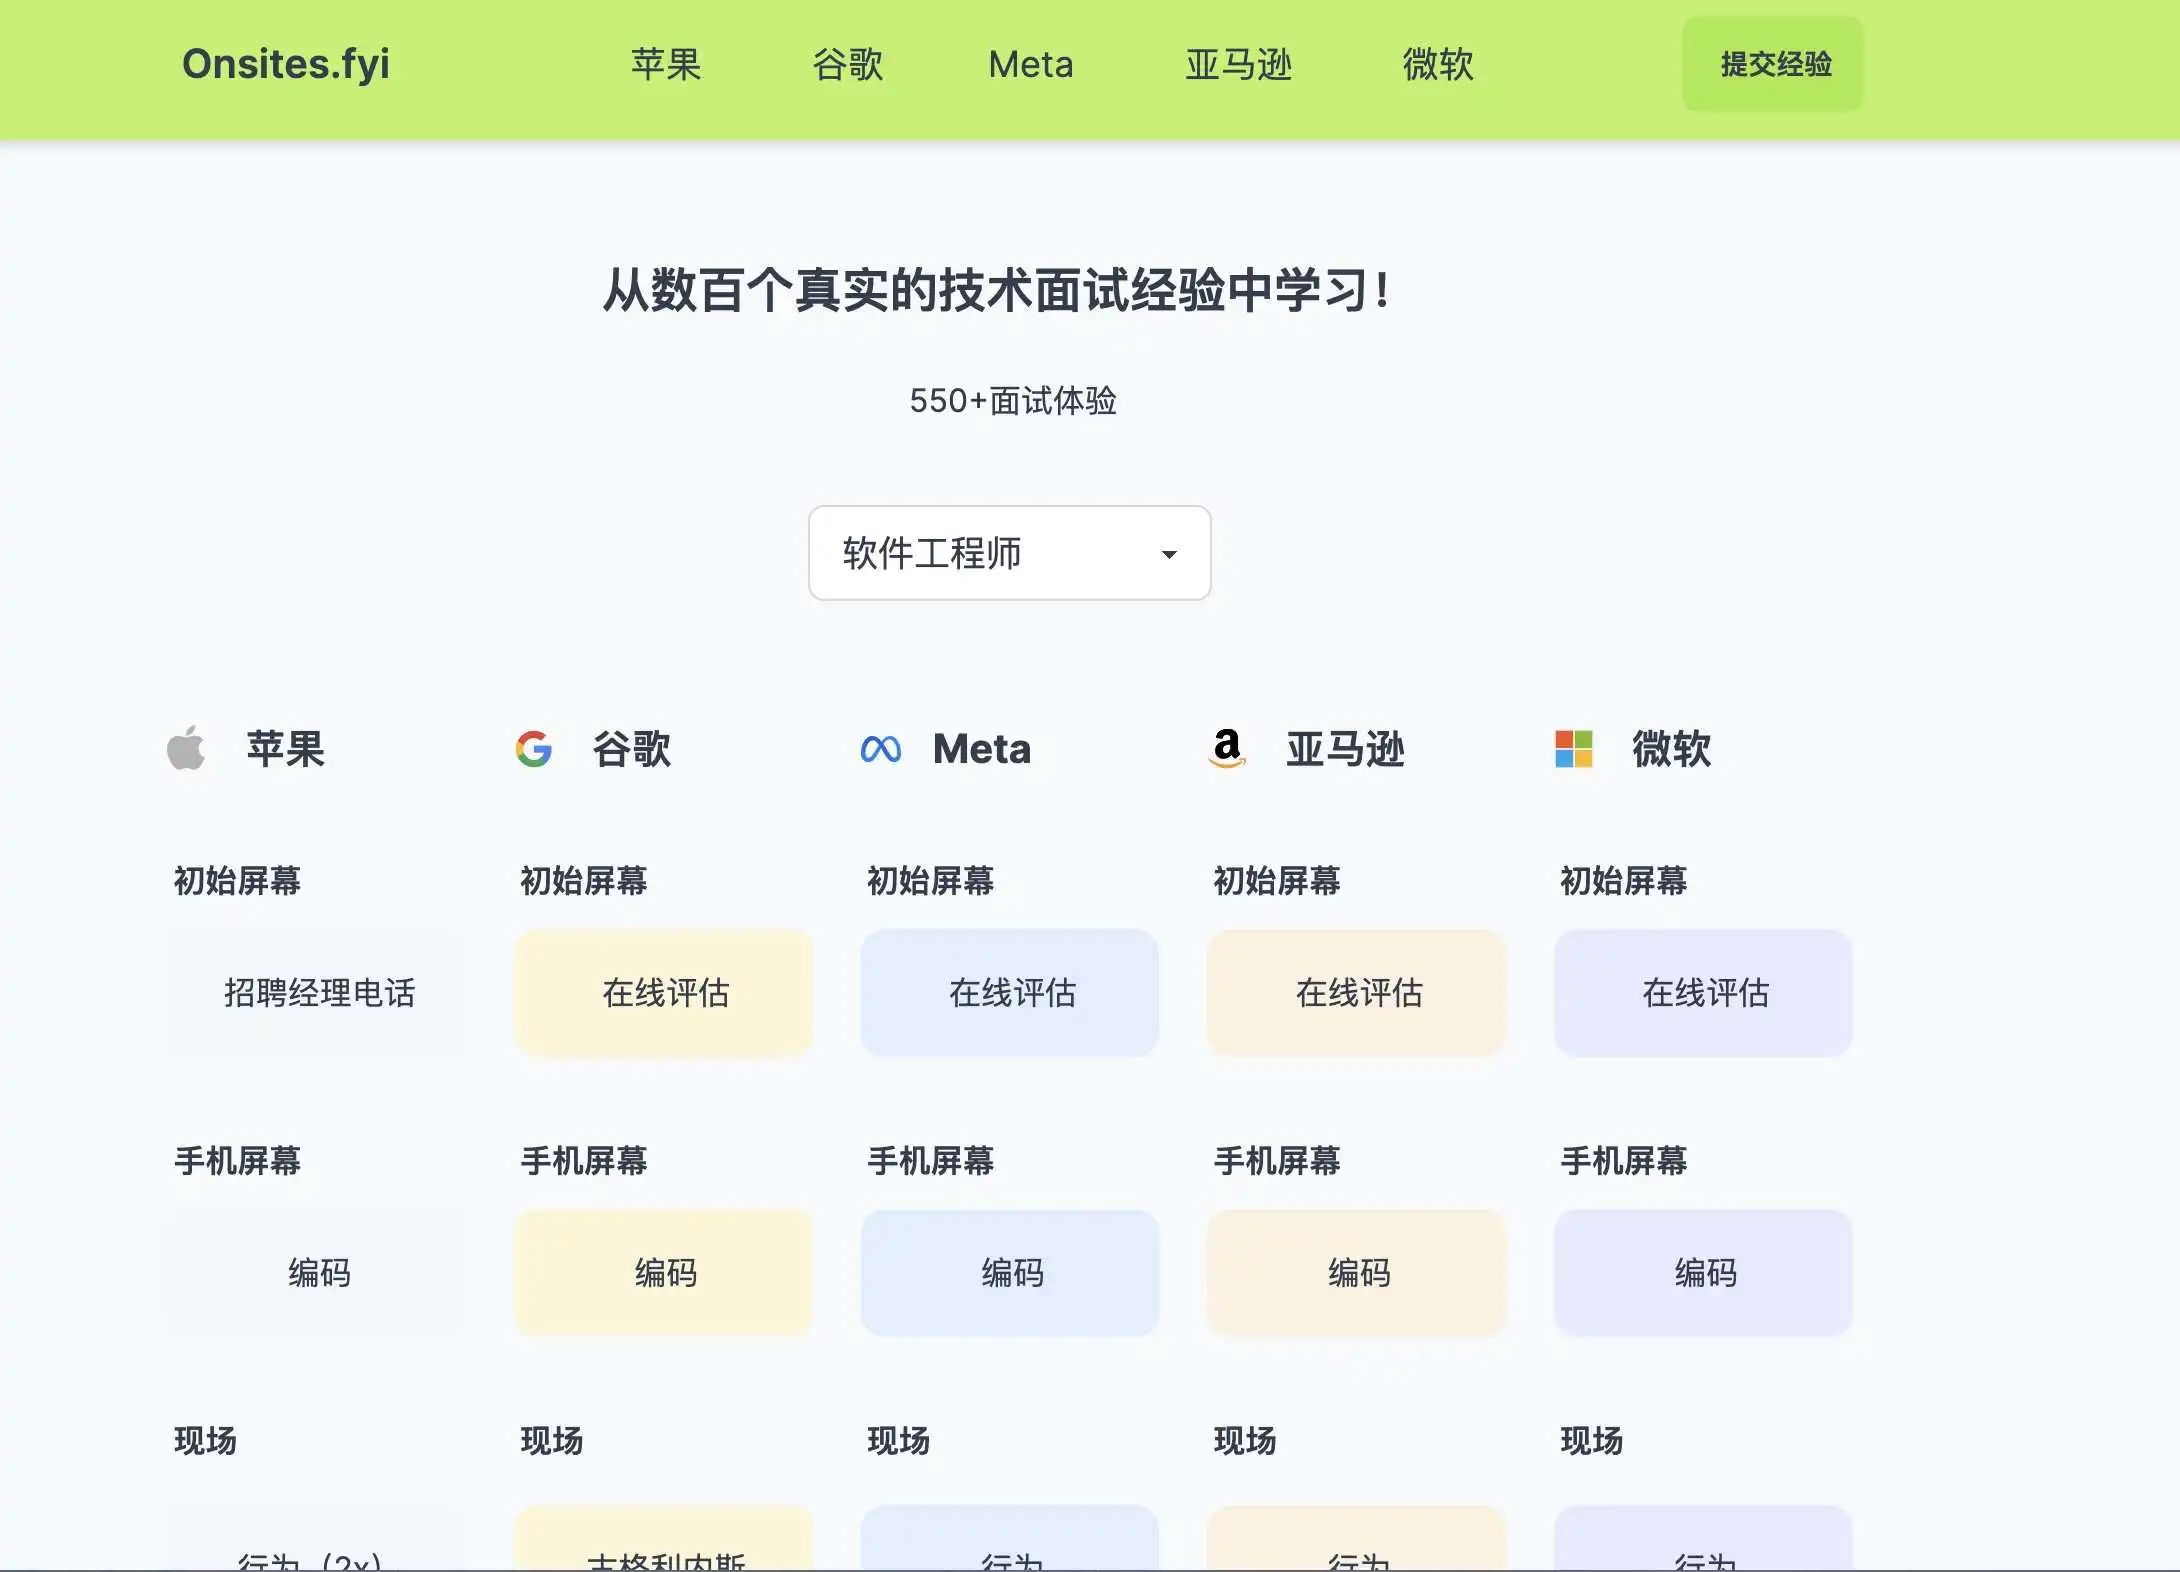The height and width of the screenshot is (1572, 2180).
Task: Go to Onsites.fyi home logo
Action: coord(286,64)
